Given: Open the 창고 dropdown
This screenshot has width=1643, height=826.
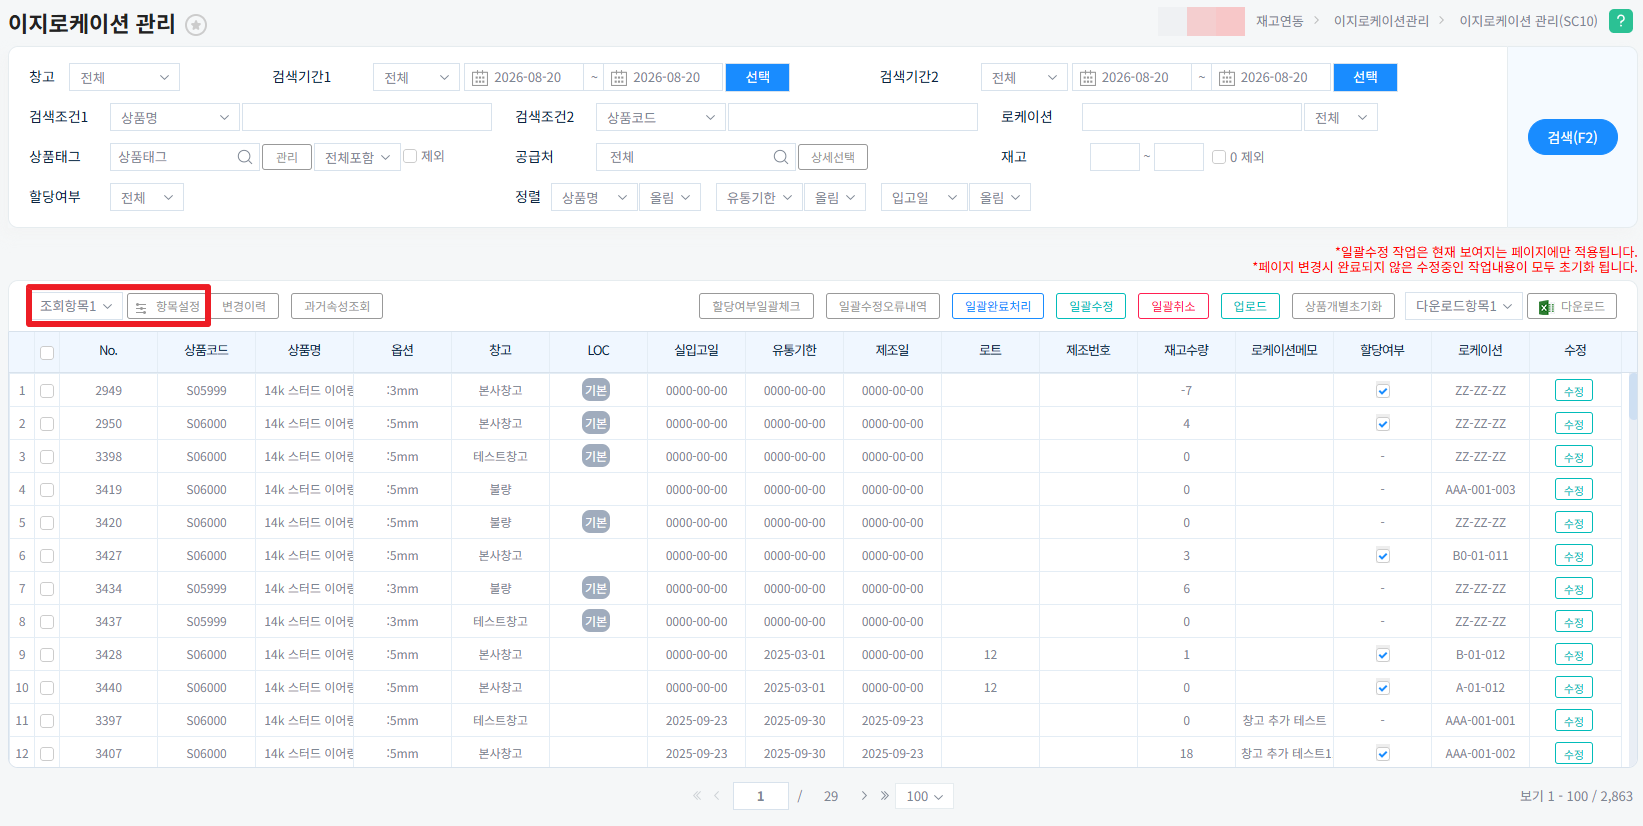Looking at the screenshot, I should (x=124, y=77).
